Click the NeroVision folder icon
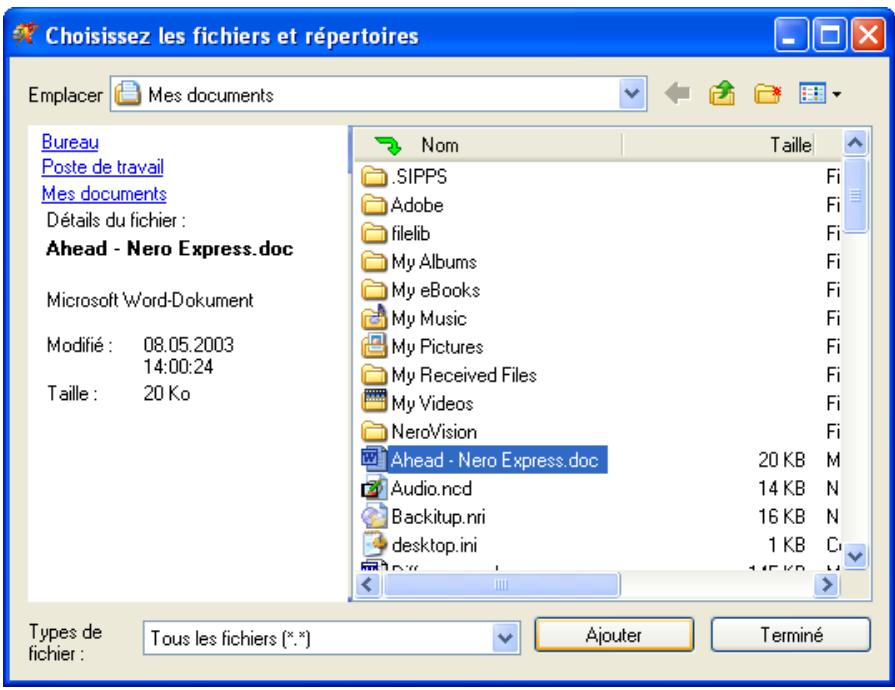The width and height of the screenshot is (895, 690). 374,432
